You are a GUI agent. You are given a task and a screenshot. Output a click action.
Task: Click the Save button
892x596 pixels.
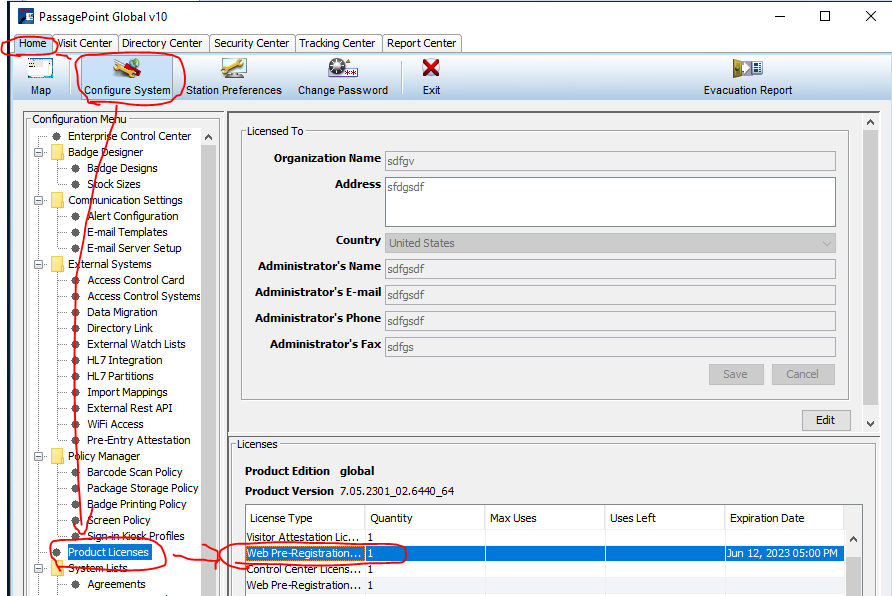tap(736, 374)
